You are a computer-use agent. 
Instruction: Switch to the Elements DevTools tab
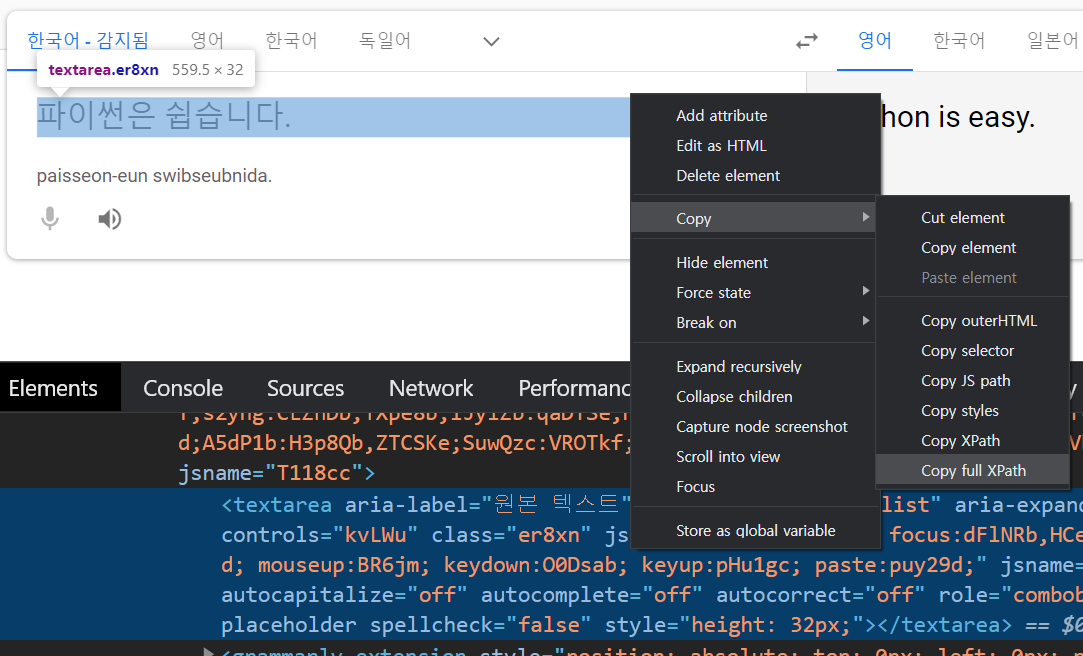(x=53, y=388)
